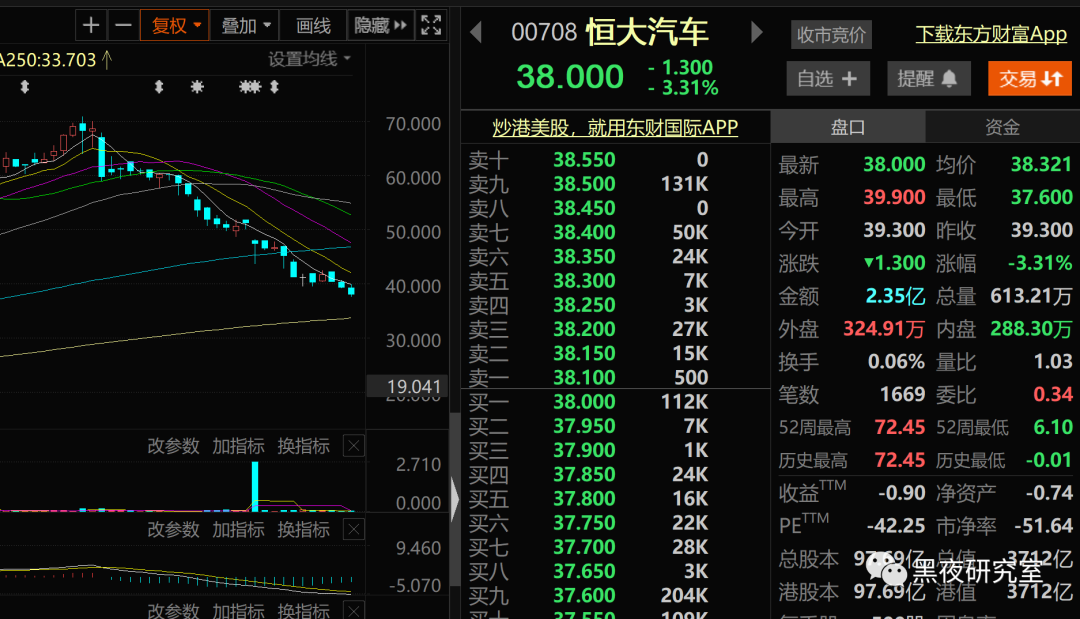Open the 叠加 overlay dropdown
This screenshot has height=619, width=1080.
[x=245, y=25]
